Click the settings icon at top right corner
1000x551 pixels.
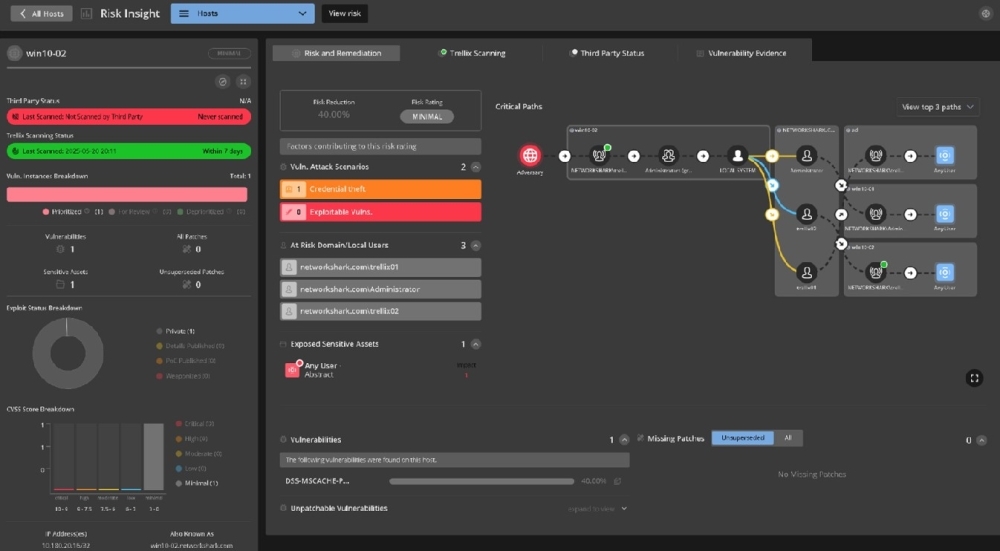tap(985, 13)
